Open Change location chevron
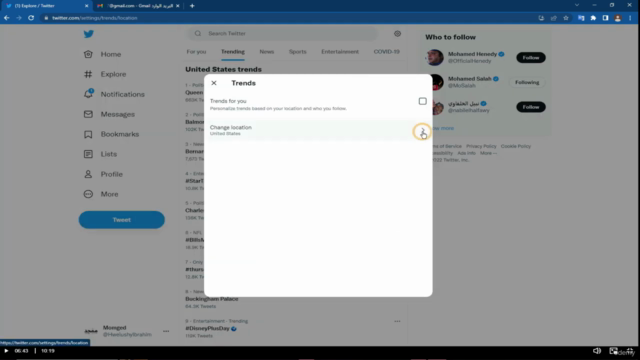 422,131
